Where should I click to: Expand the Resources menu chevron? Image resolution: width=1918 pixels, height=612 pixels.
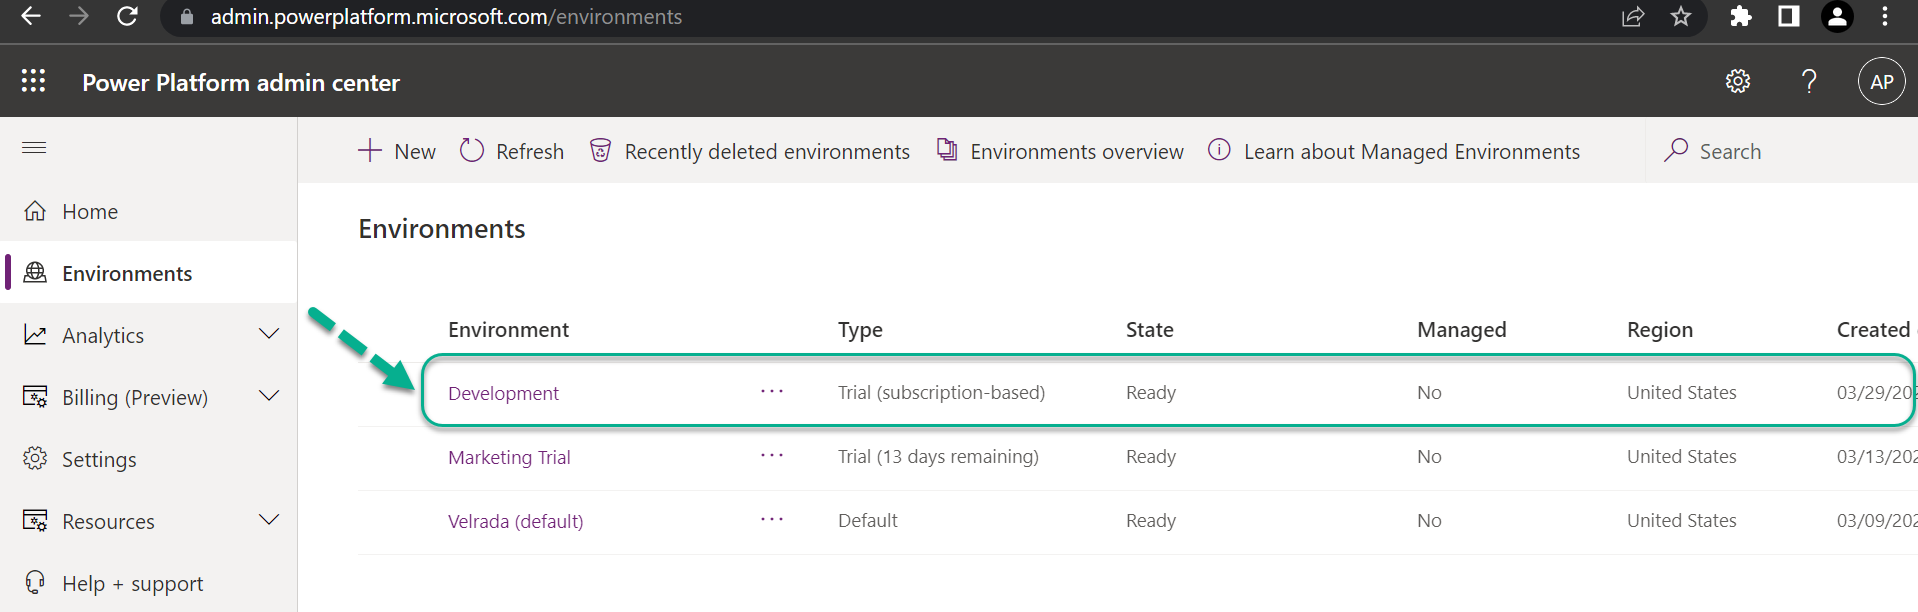pos(269,520)
